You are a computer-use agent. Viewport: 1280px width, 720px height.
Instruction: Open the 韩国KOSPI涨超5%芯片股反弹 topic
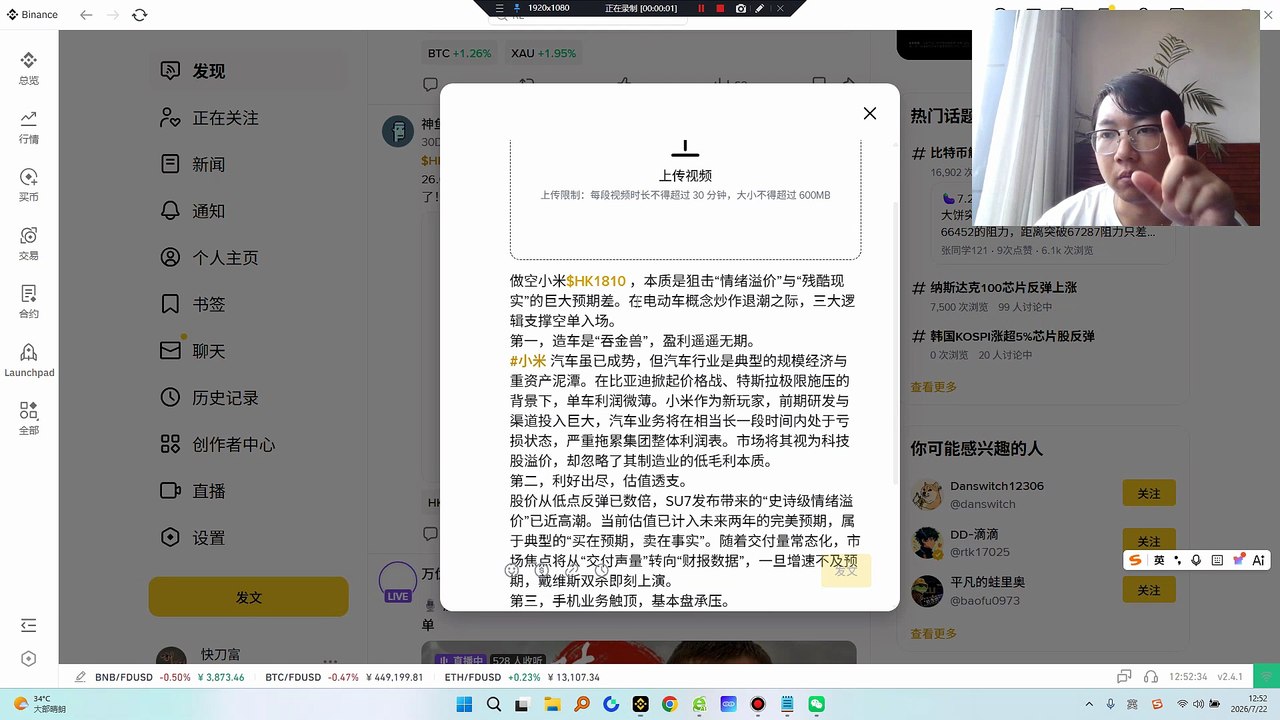[1012, 335]
